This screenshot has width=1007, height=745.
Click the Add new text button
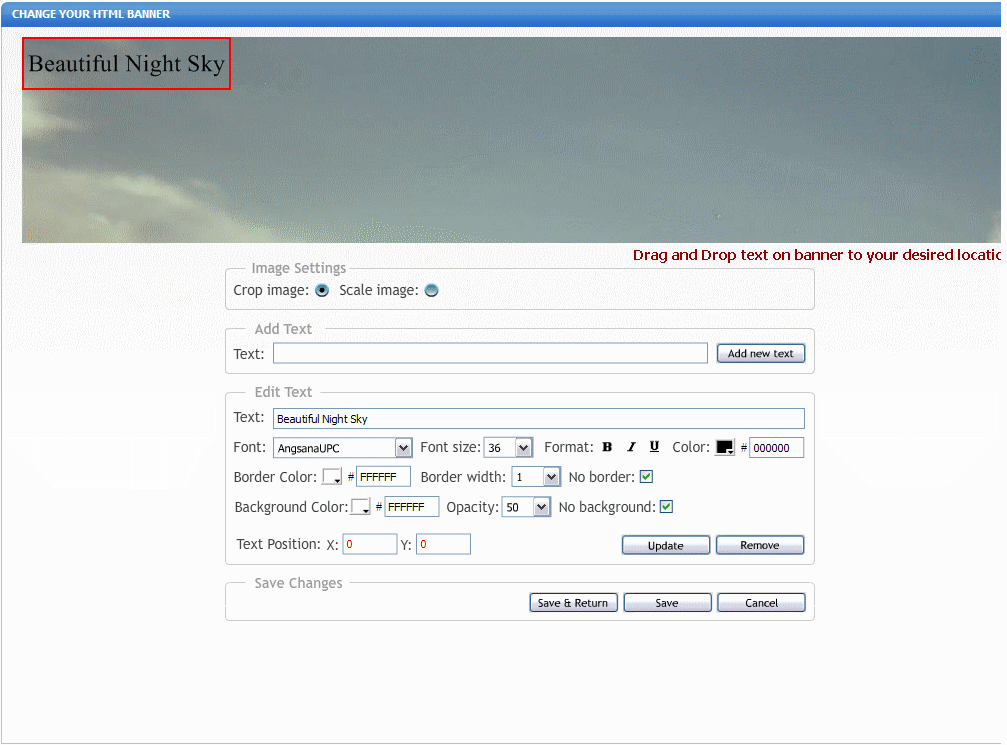(760, 353)
